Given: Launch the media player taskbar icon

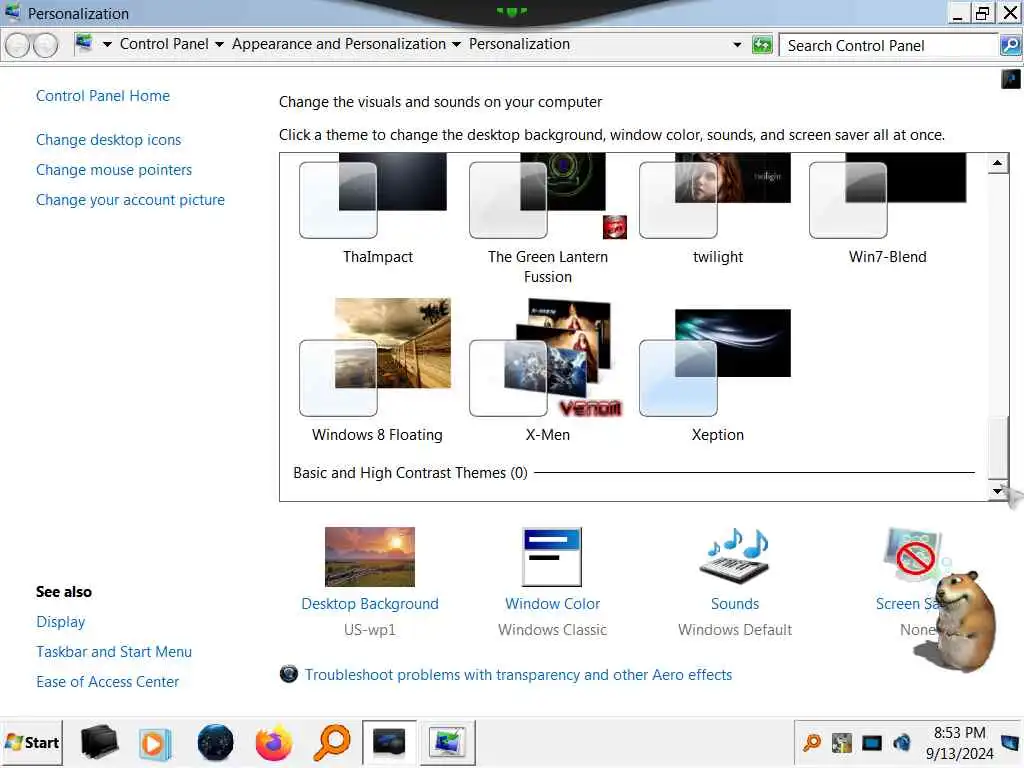Looking at the screenshot, I should pyautogui.click(x=155, y=744).
